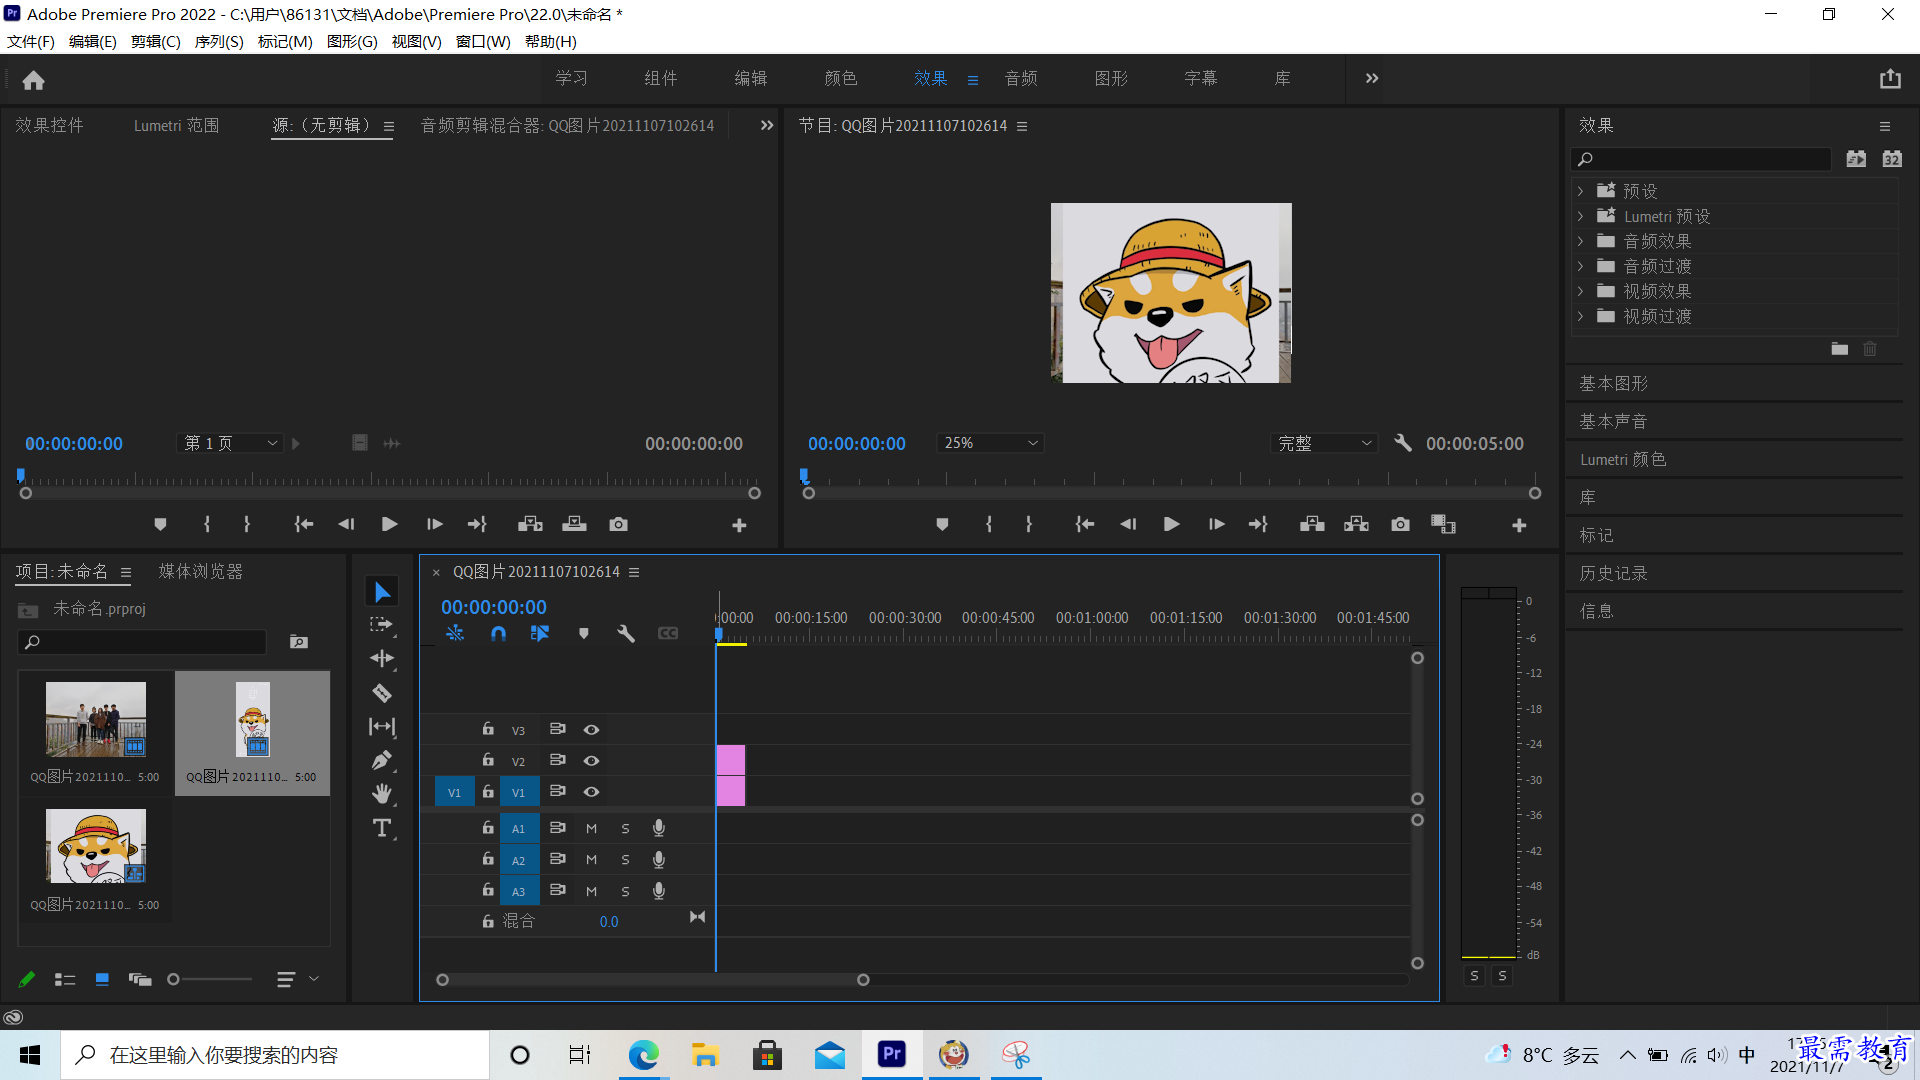Screen dimensions: 1920x1080
Task: Expand the Lumetri 预设 folder
Action: click(x=1580, y=216)
